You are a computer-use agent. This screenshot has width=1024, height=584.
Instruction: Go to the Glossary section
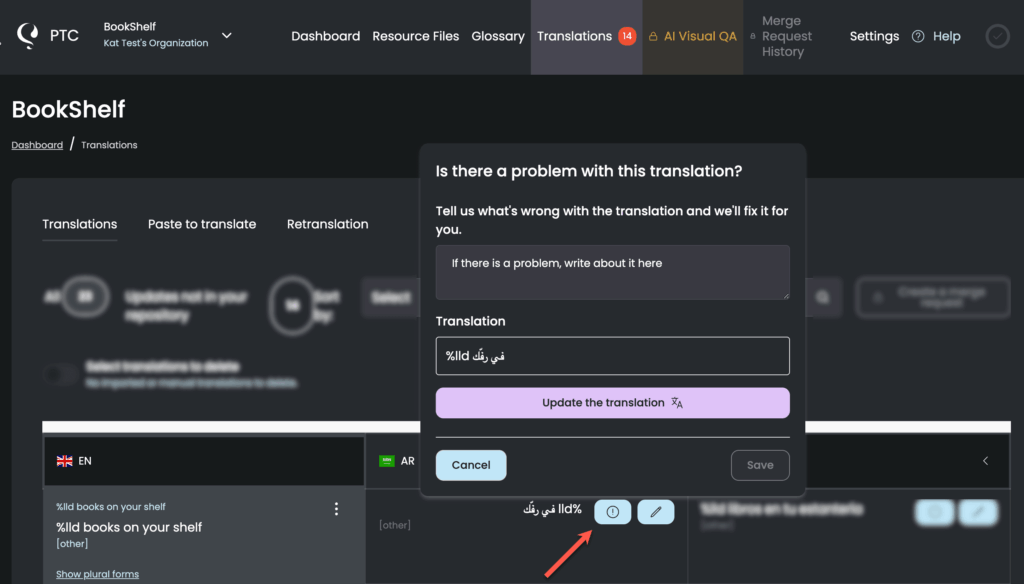coord(498,37)
